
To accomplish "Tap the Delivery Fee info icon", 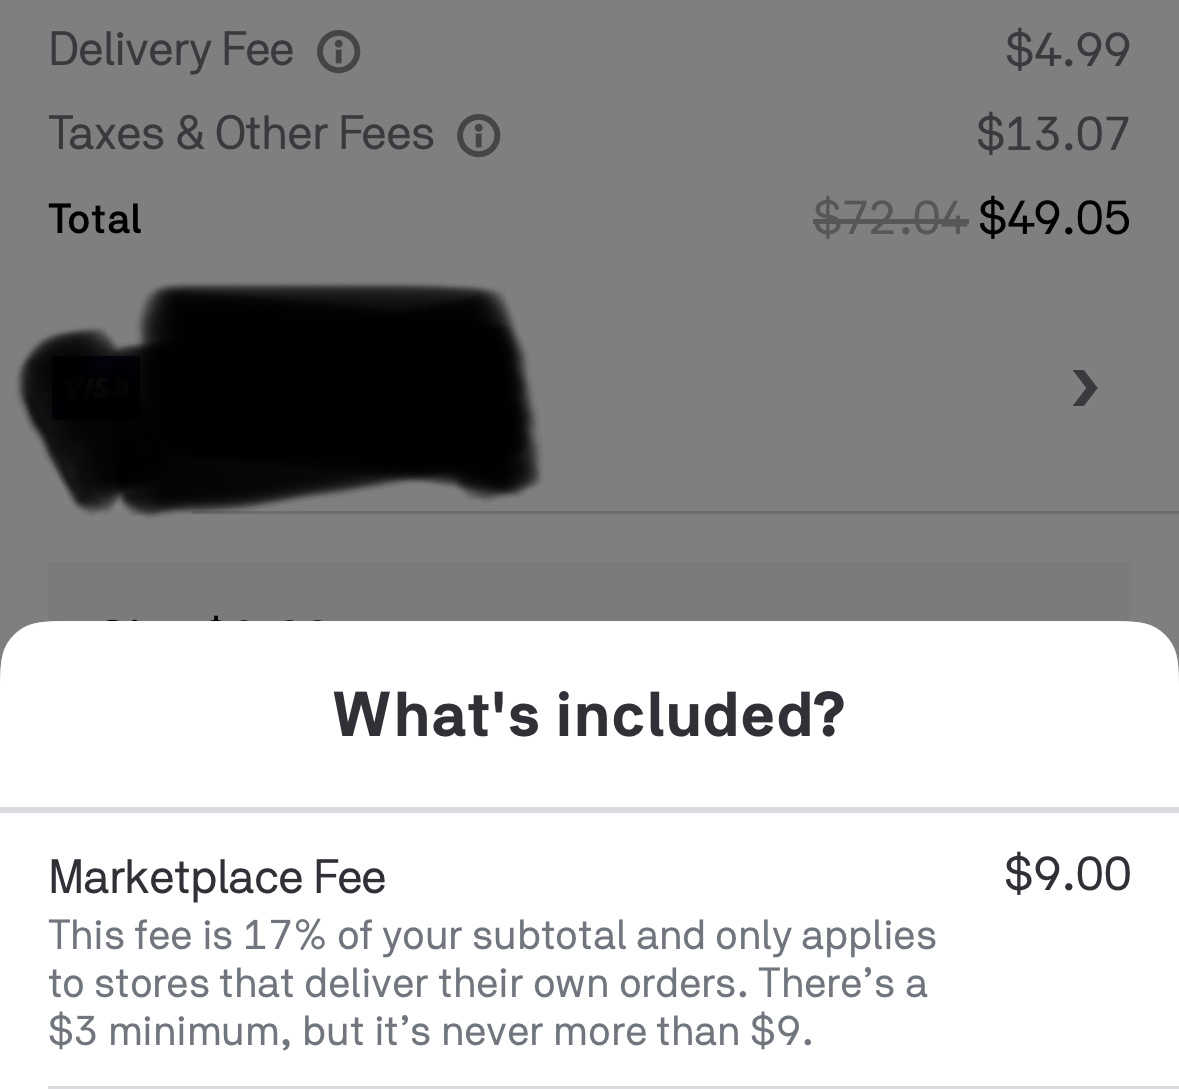I will click(x=338, y=52).
